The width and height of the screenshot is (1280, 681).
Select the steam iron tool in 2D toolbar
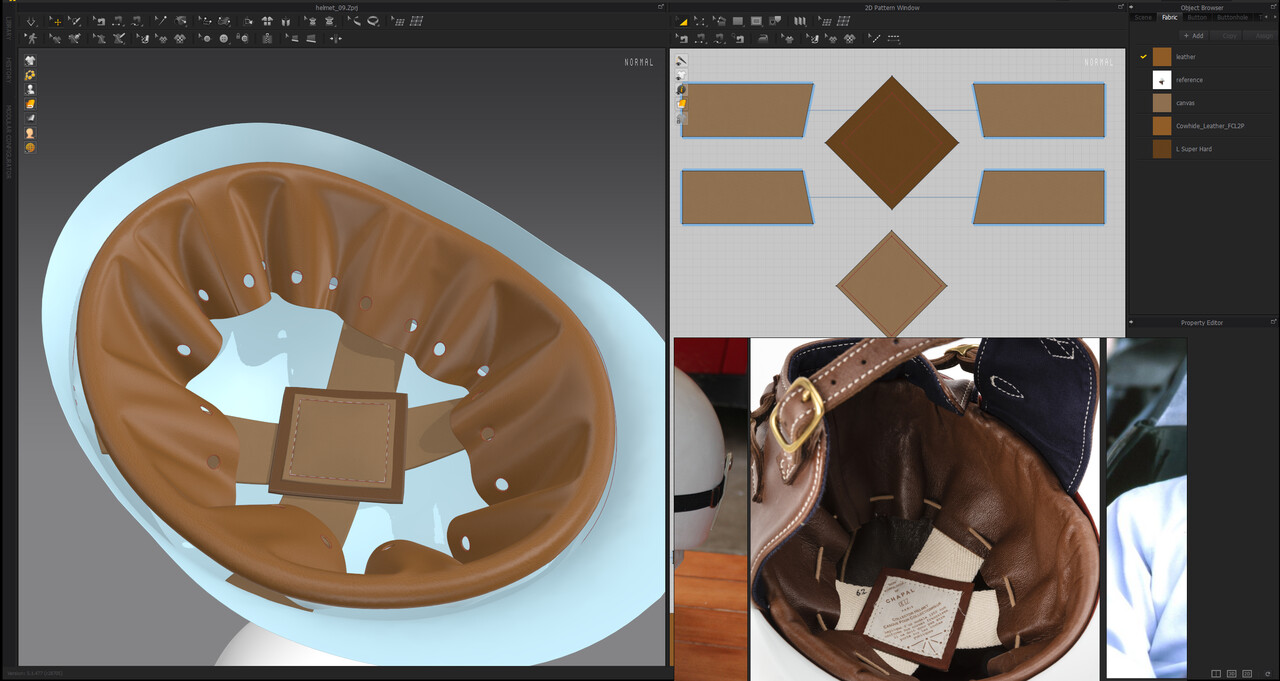point(763,38)
